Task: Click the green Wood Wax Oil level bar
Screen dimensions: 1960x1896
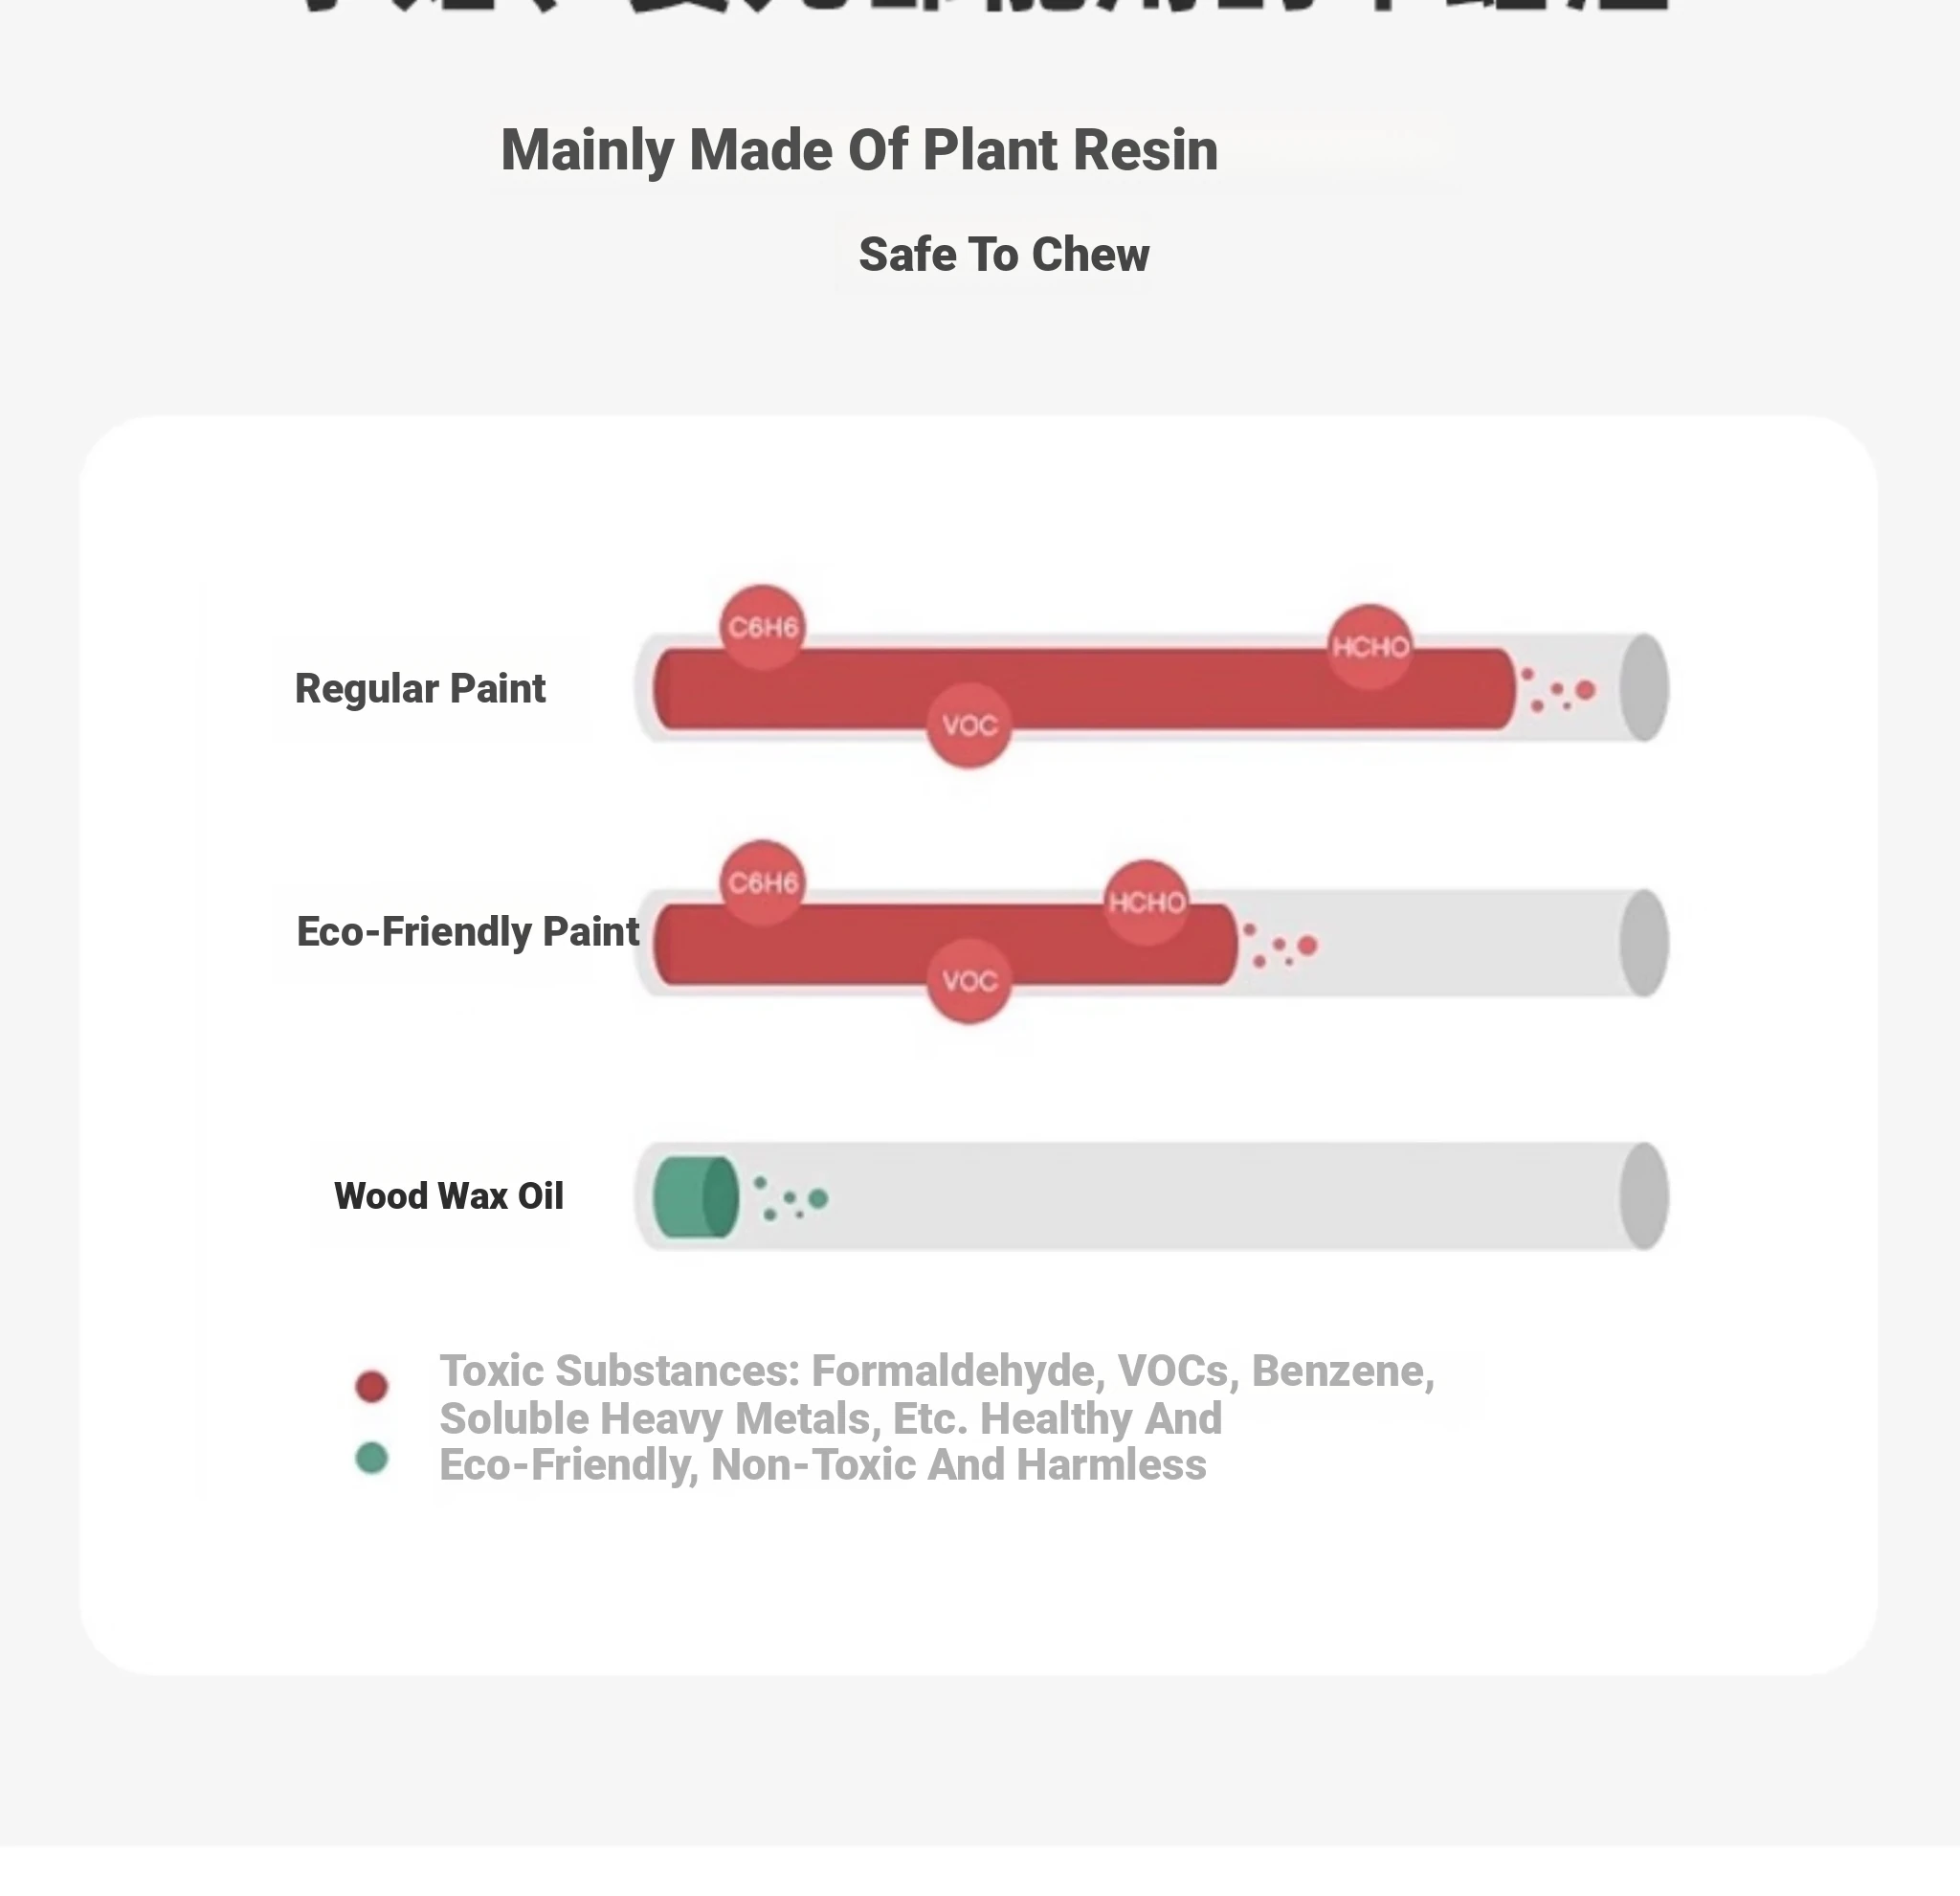Action: tap(695, 1197)
